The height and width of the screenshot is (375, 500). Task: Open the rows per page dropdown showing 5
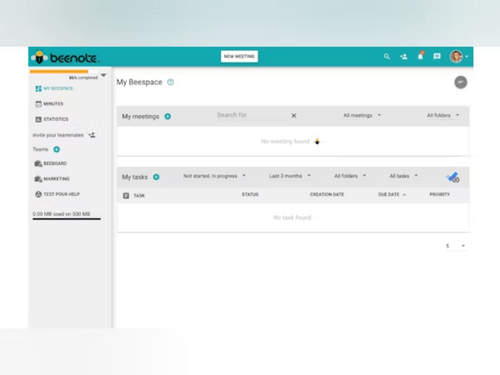pos(455,246)
